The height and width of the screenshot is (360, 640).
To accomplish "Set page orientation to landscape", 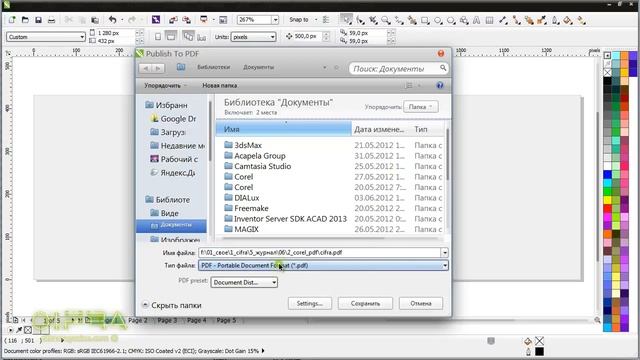I will [171, 37].
